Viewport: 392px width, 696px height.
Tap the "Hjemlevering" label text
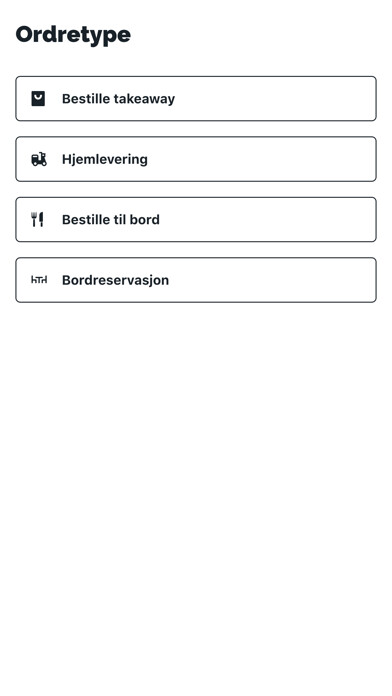(x=105, y=159)
